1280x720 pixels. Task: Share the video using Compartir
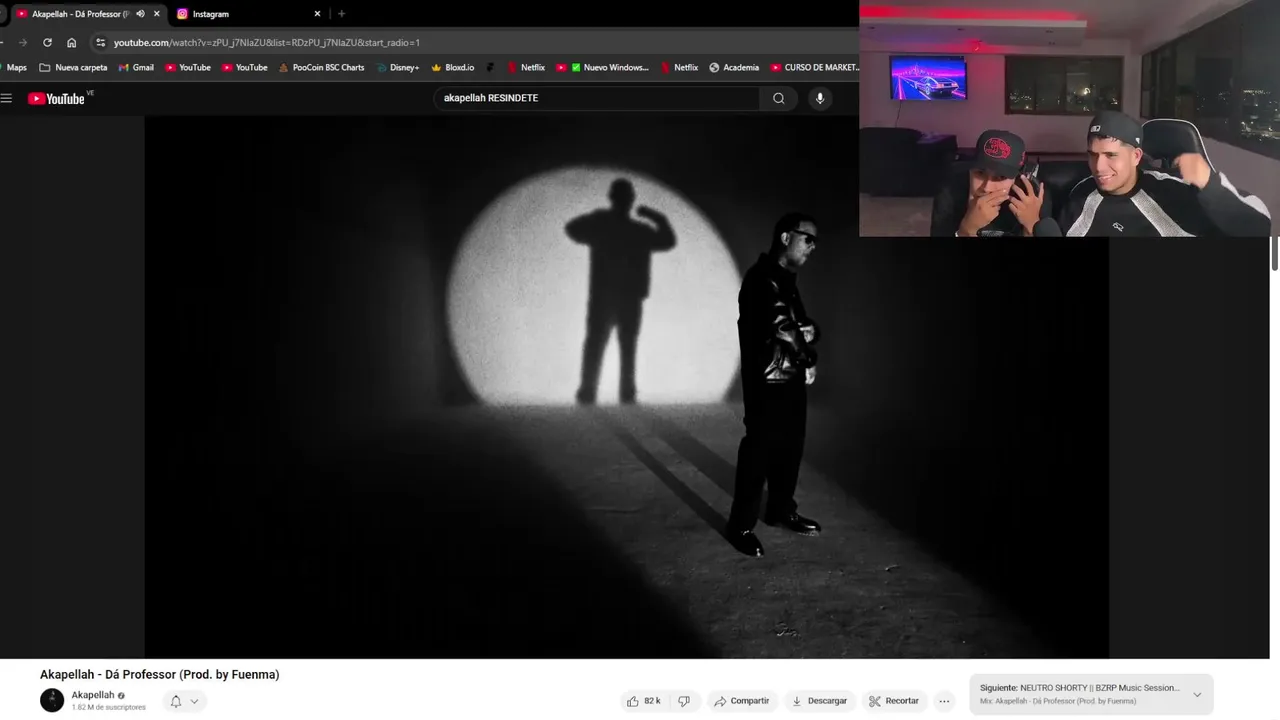click(741, 701)
